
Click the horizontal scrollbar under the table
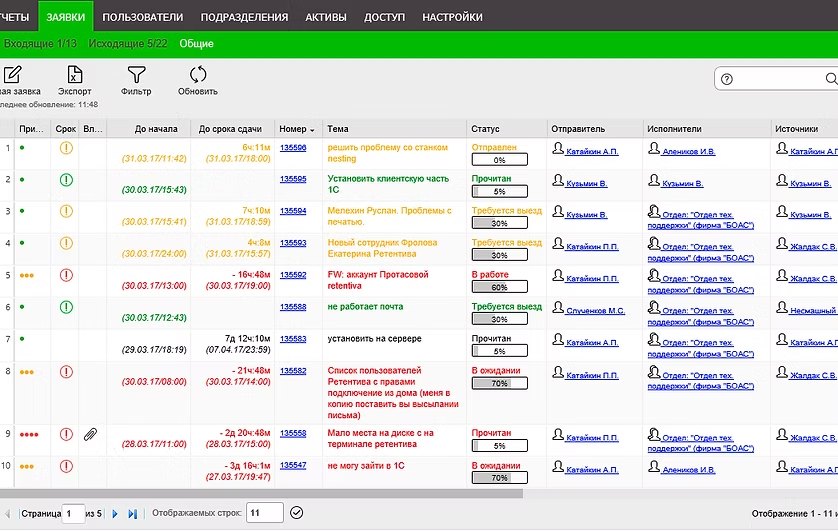tap(261, 494)
